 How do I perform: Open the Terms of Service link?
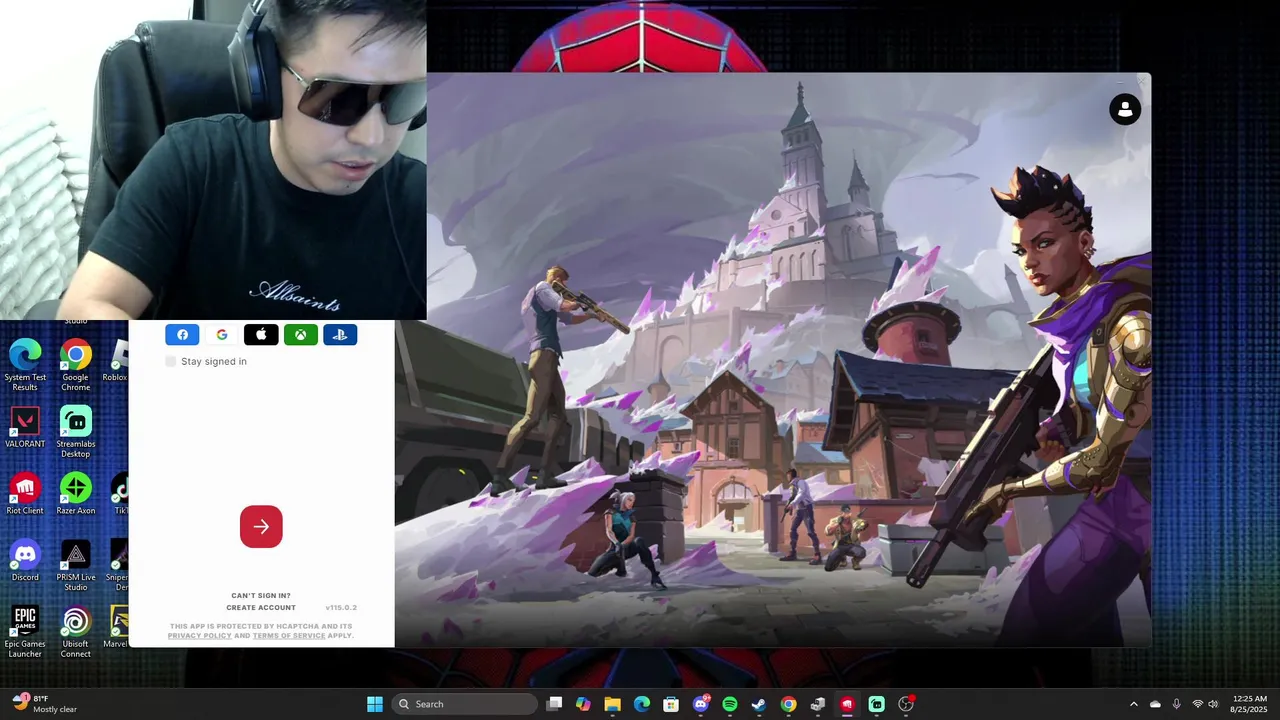(x=289, y=636)
